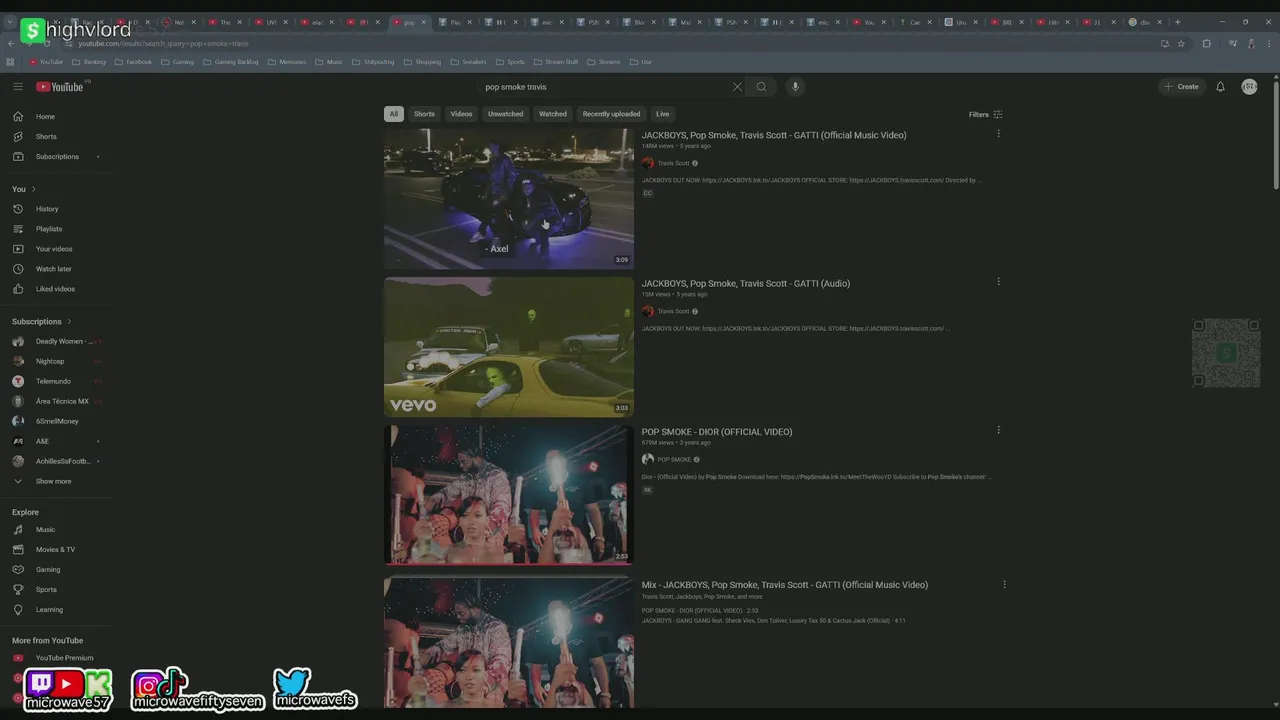This screenshot has height=720, width=1280.
Task: Open the Sneakers bookmark folder
Action: [x=468, y=62]
